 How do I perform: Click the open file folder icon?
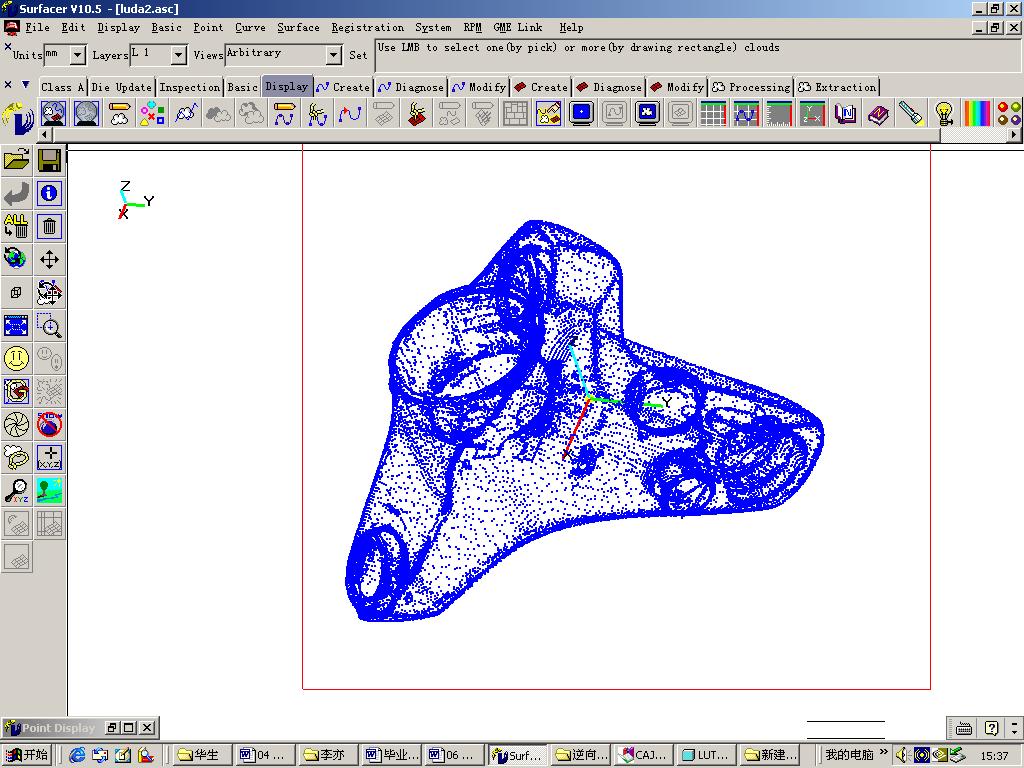pos(16,160)
